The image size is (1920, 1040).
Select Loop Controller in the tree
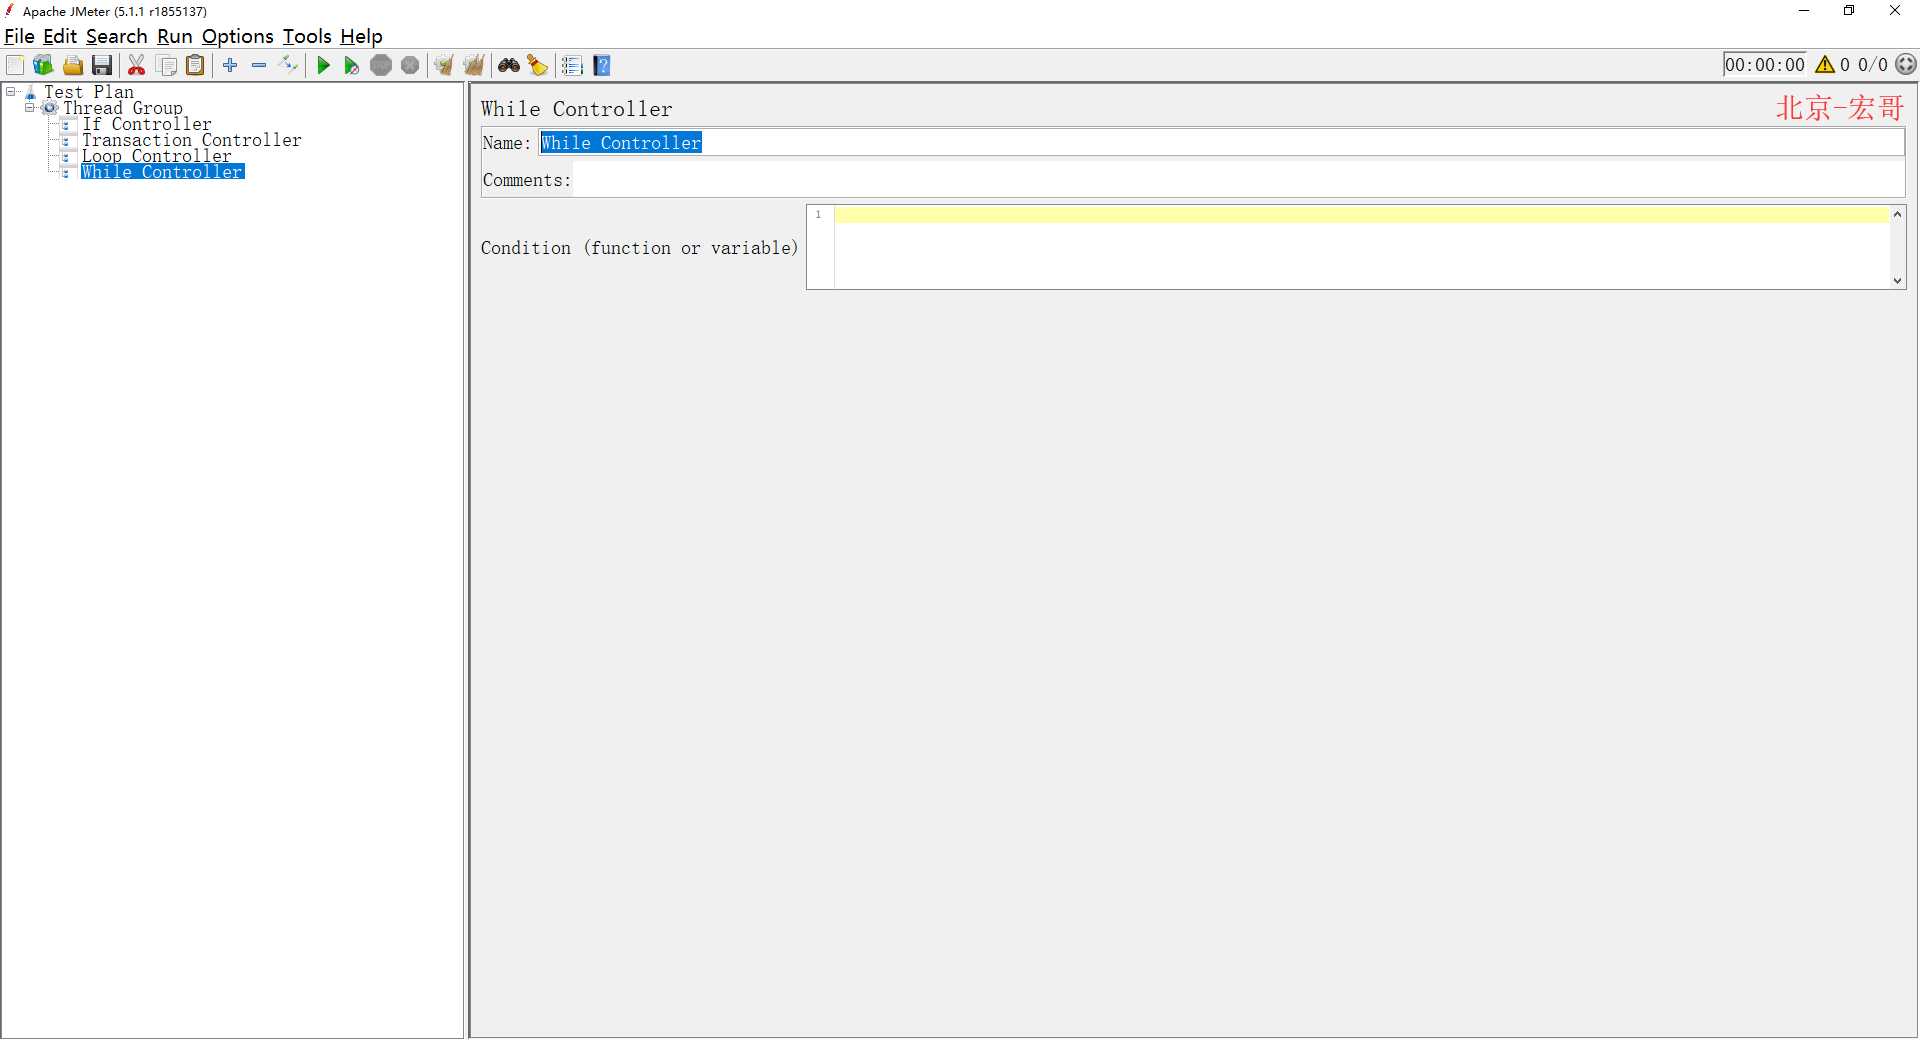[x=156, y=156]
